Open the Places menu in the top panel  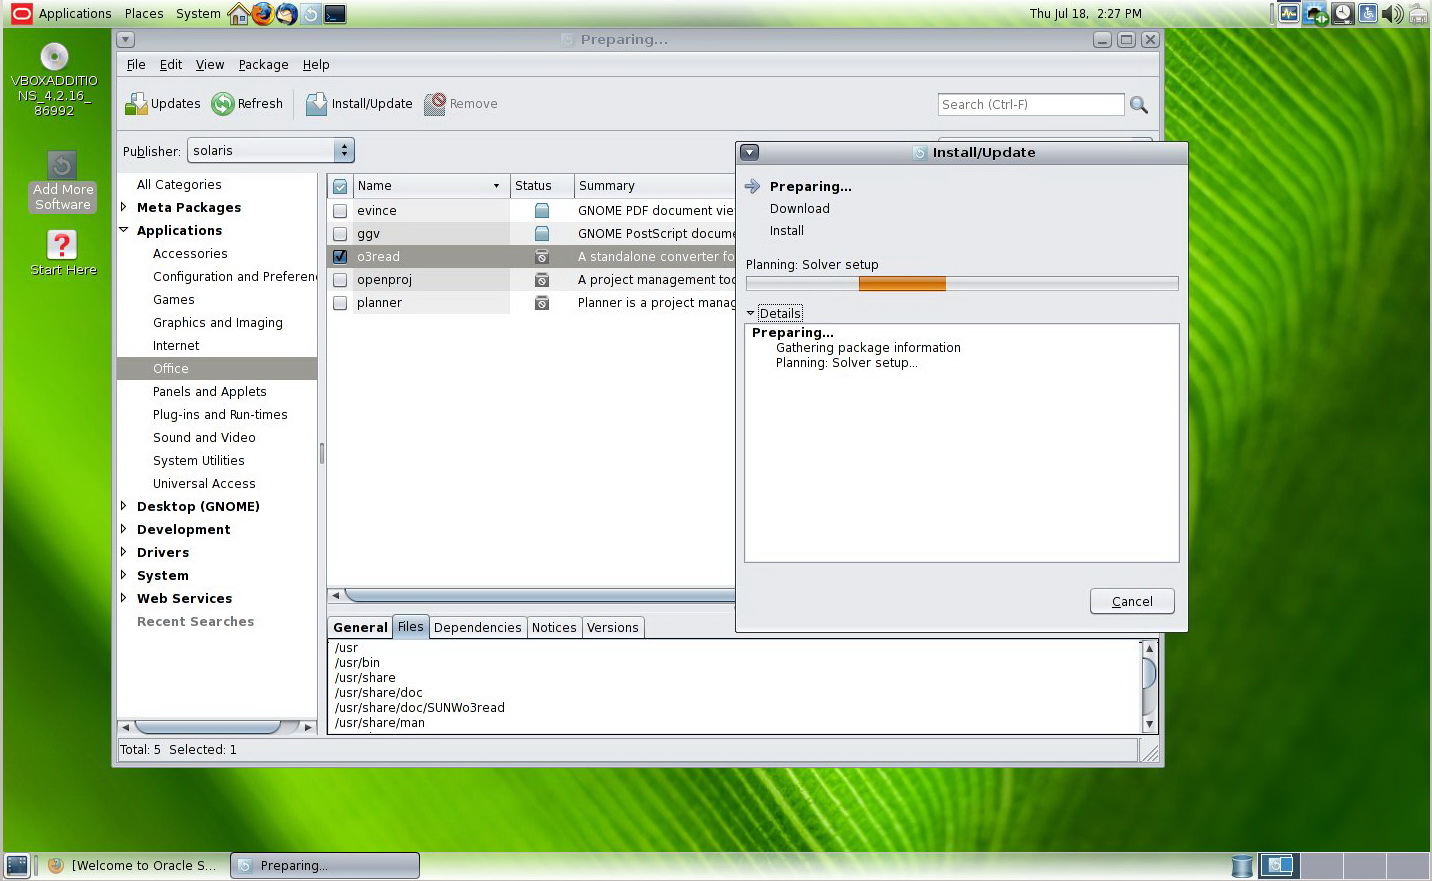(x=144, y=14)
